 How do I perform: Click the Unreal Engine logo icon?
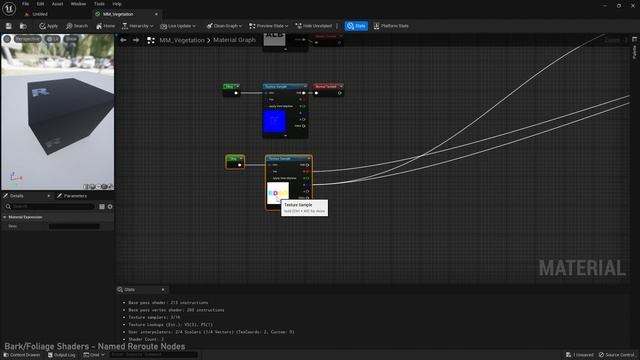(9, 8)
